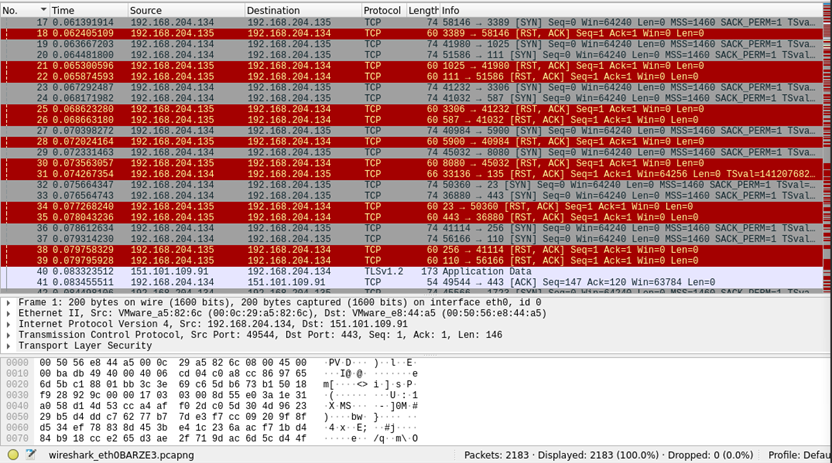This screenshot has width=832, height=463.
Task: Sort packets by the Time column header
Action: click(85, 9)
